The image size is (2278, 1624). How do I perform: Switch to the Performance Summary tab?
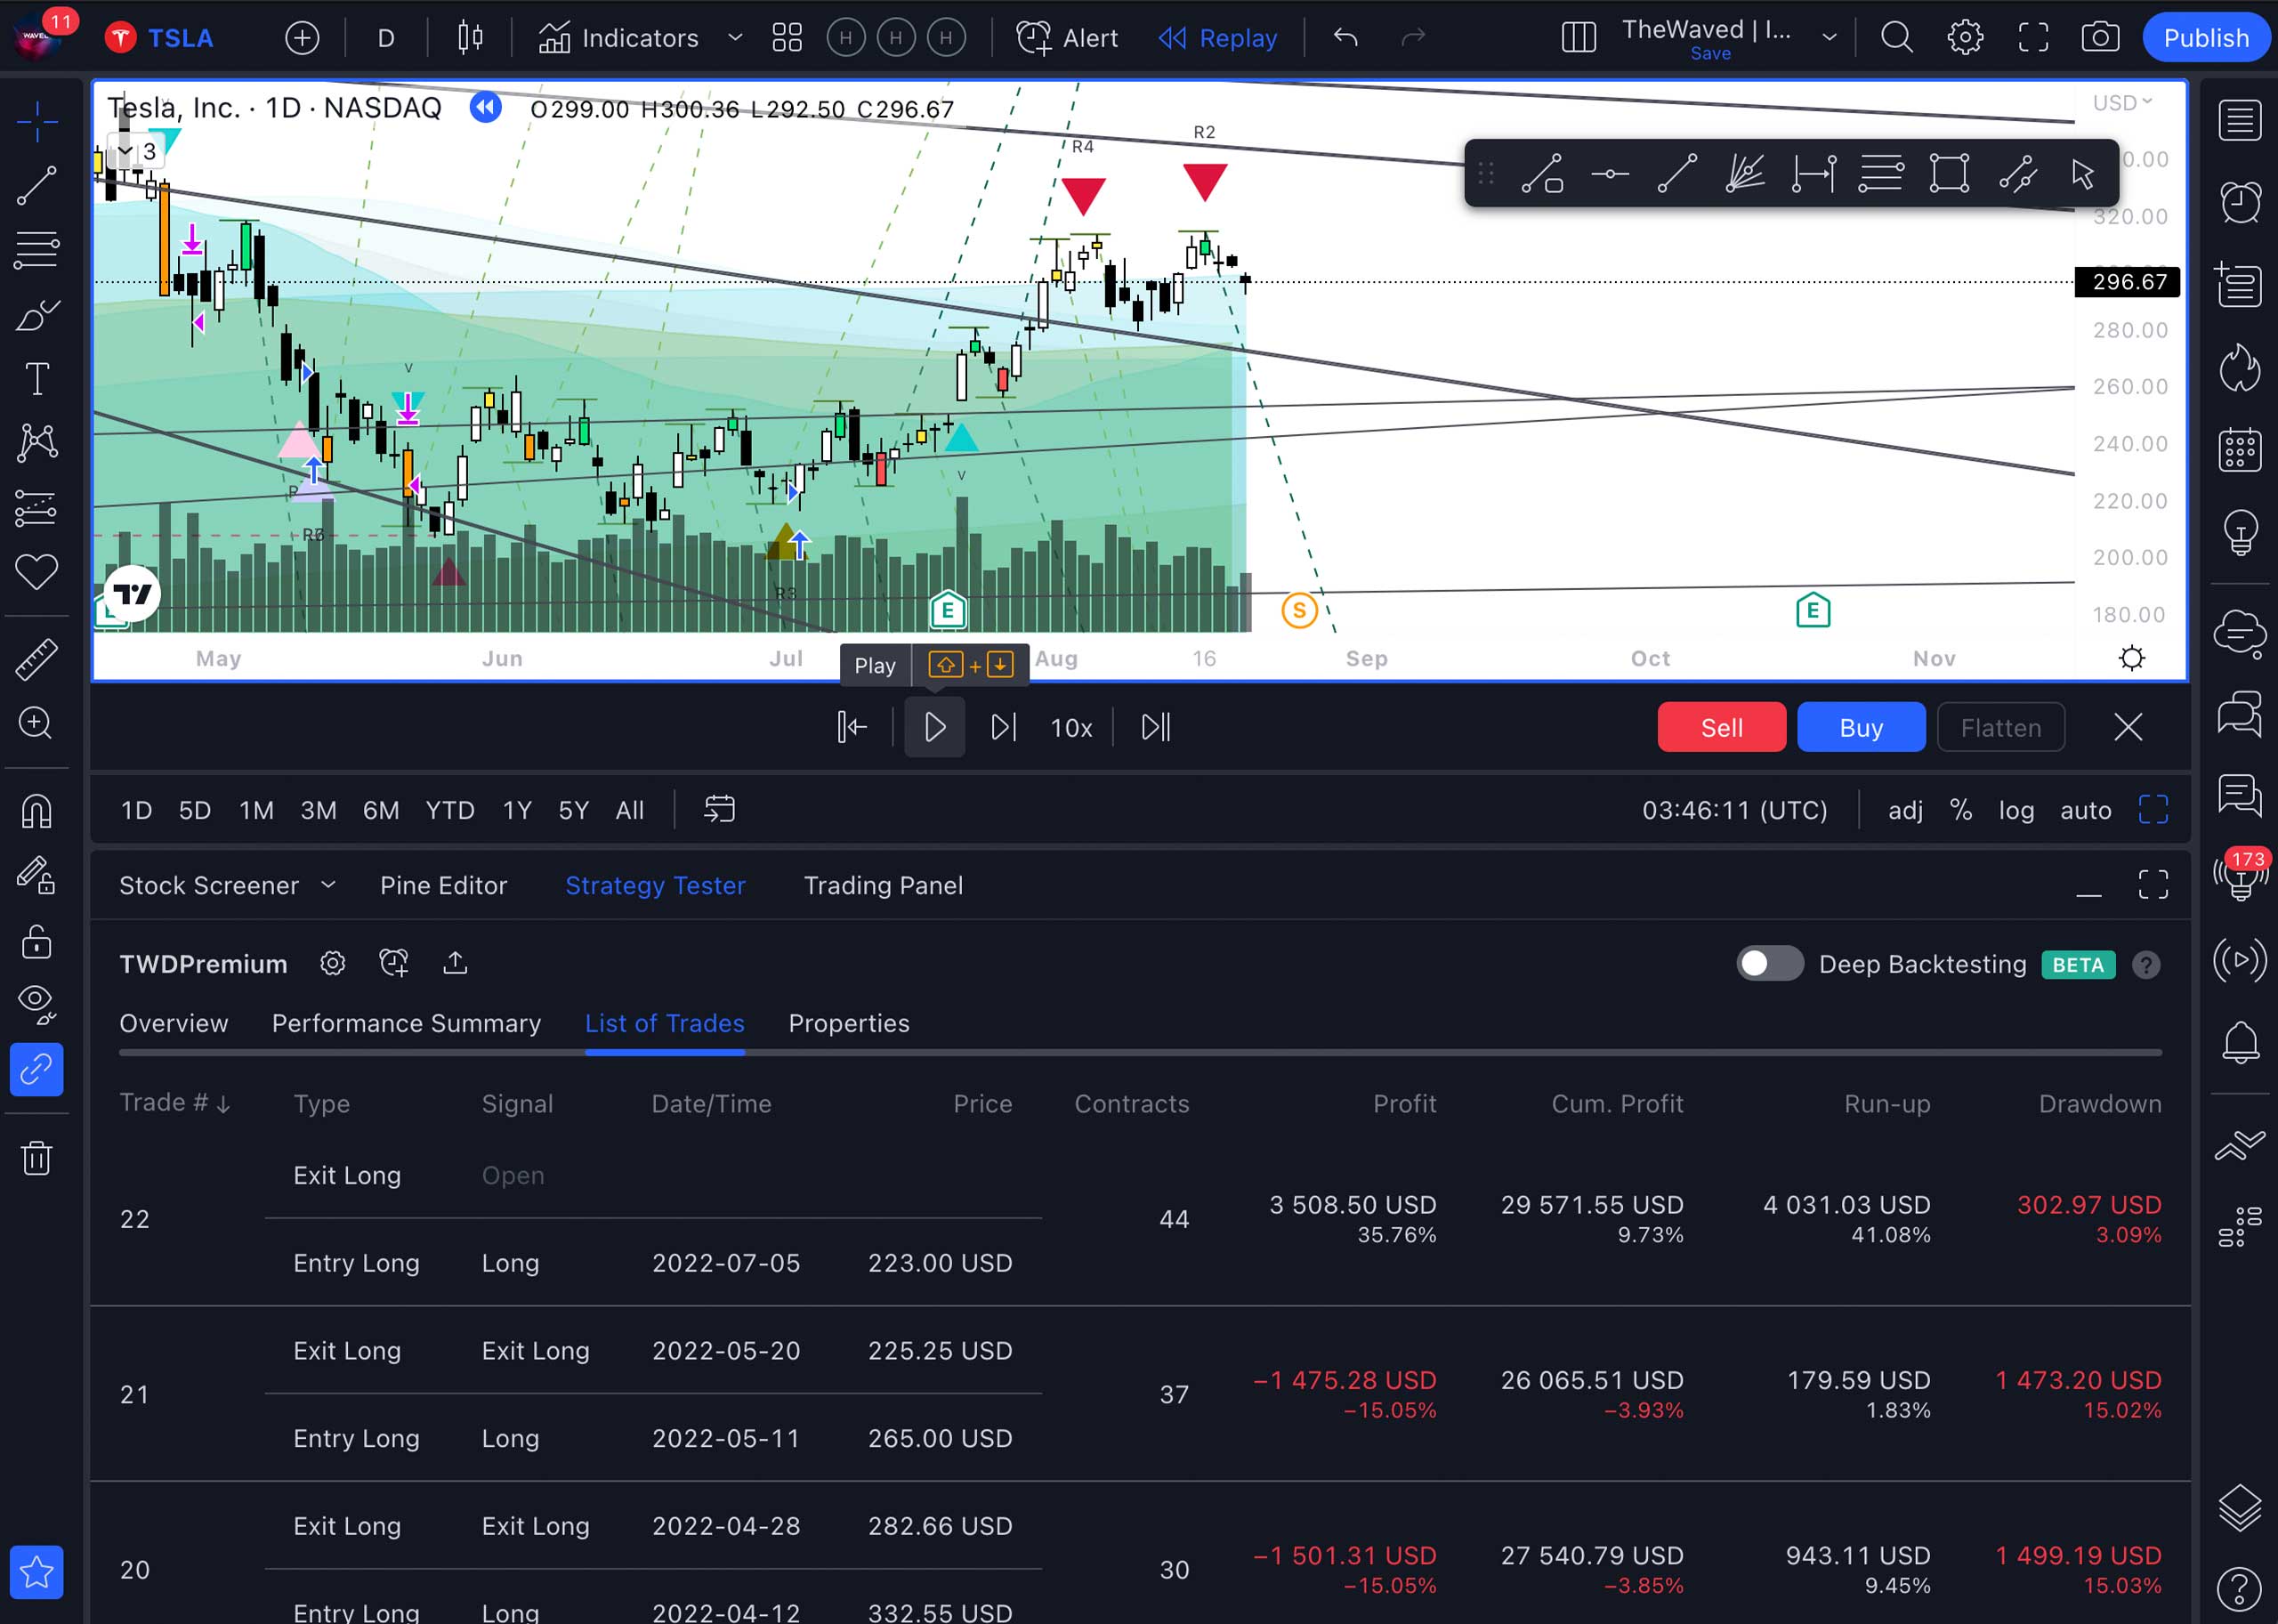point(406,1023)
